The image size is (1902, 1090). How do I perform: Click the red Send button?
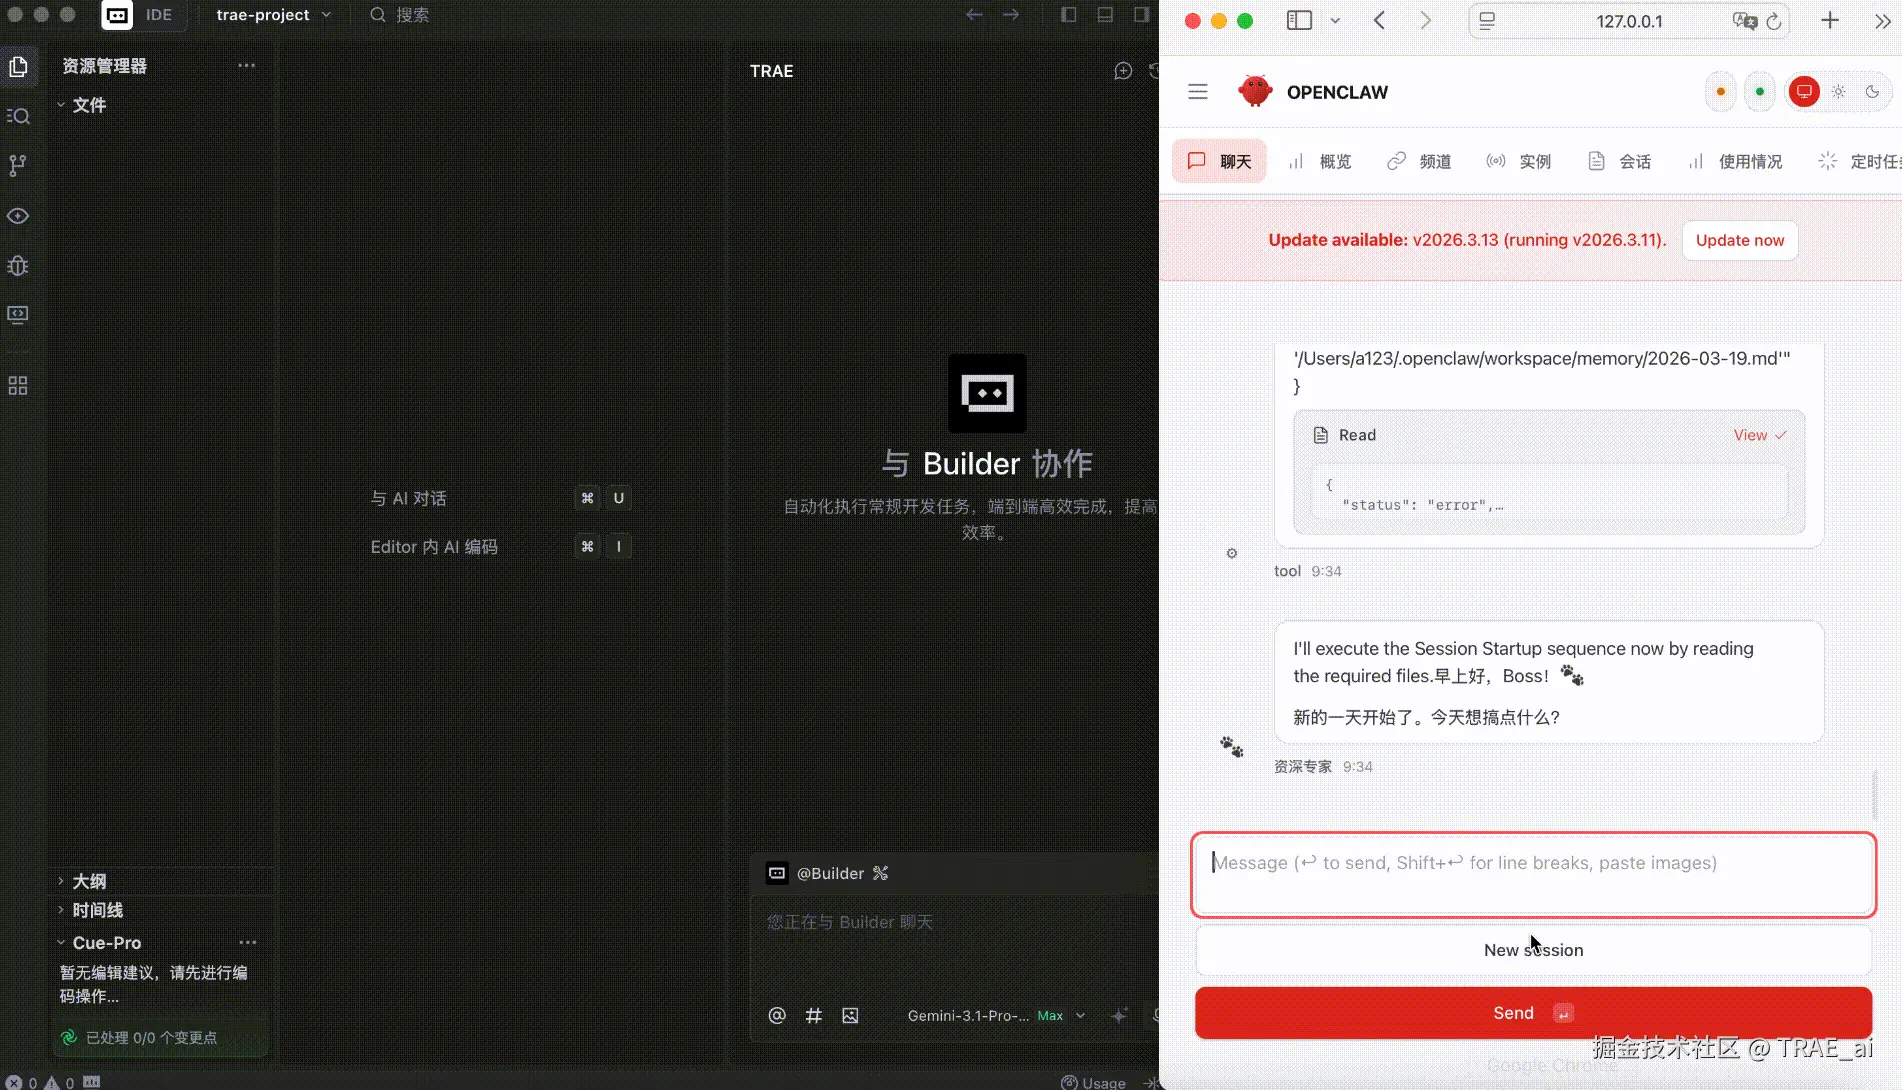point(1533,1013)
